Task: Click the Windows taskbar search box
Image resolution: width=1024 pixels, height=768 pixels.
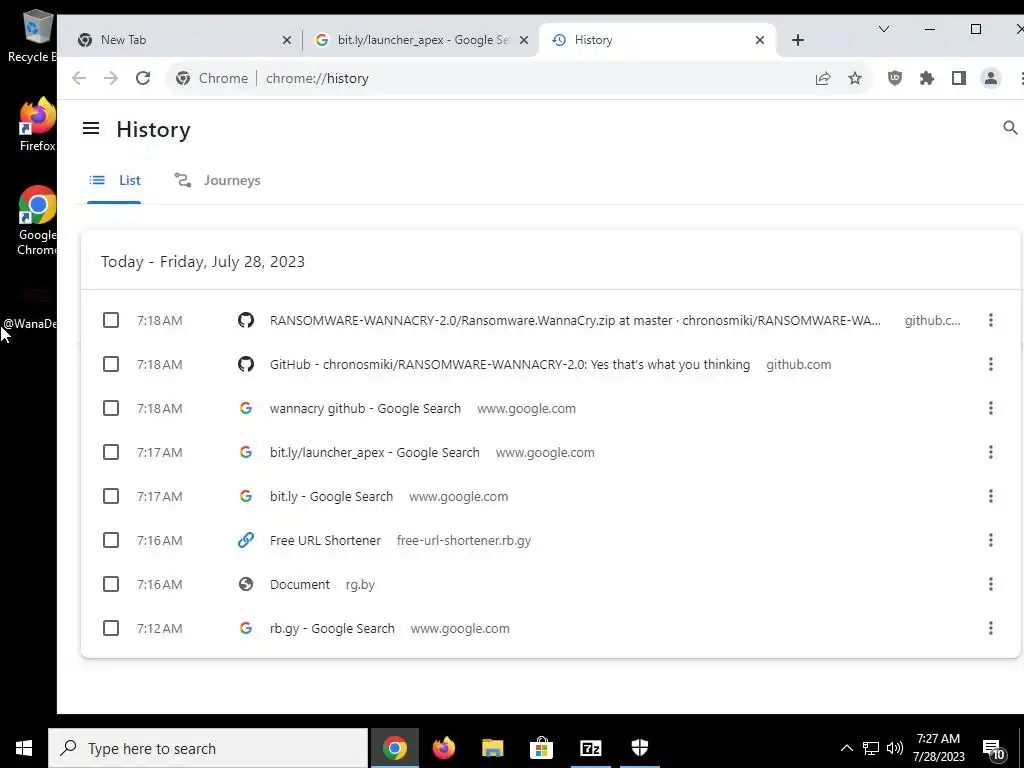Action: pos(208,748)
